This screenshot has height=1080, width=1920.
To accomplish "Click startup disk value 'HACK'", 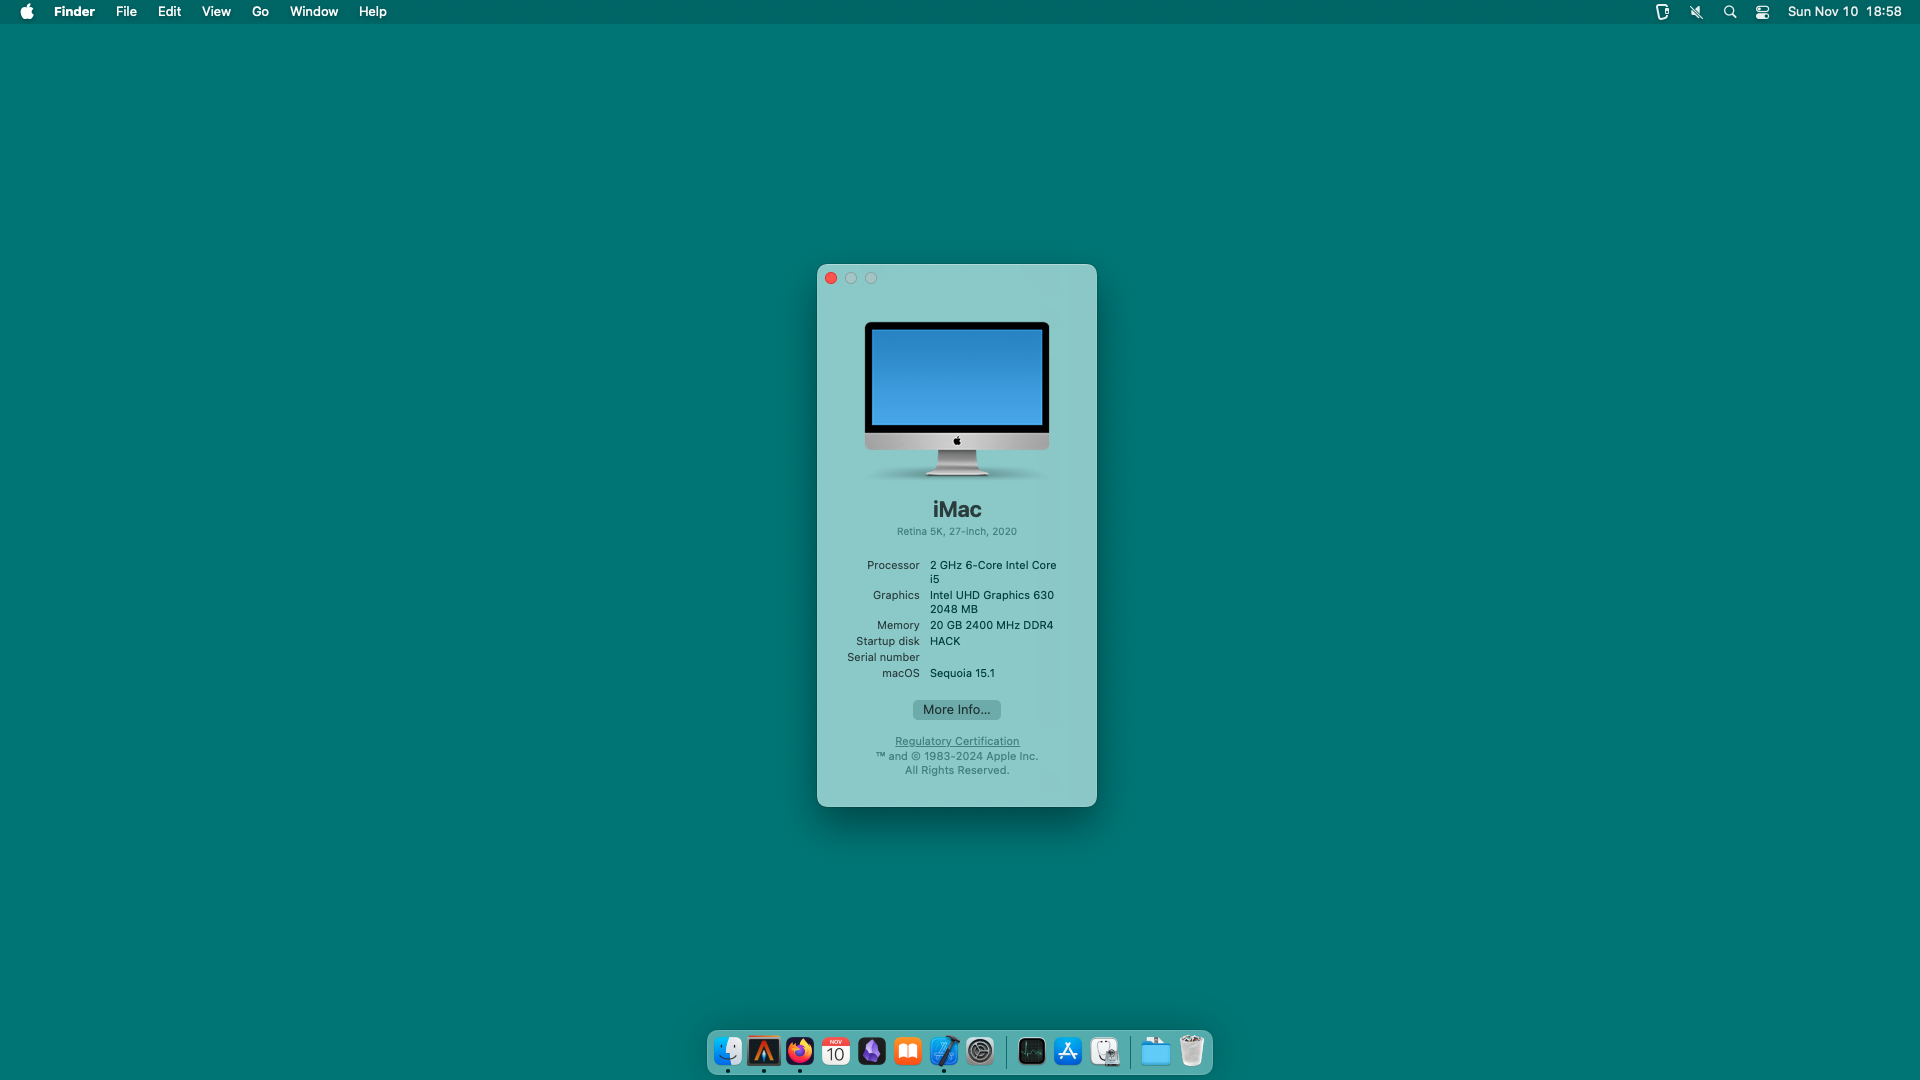I will (945, 641).
